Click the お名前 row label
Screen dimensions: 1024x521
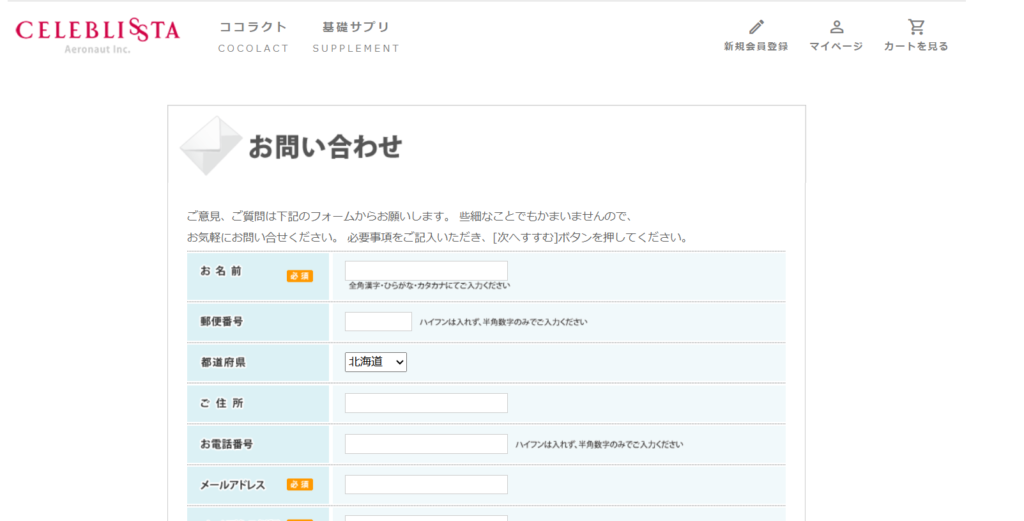pyautogui.click(x=221, y=271)
